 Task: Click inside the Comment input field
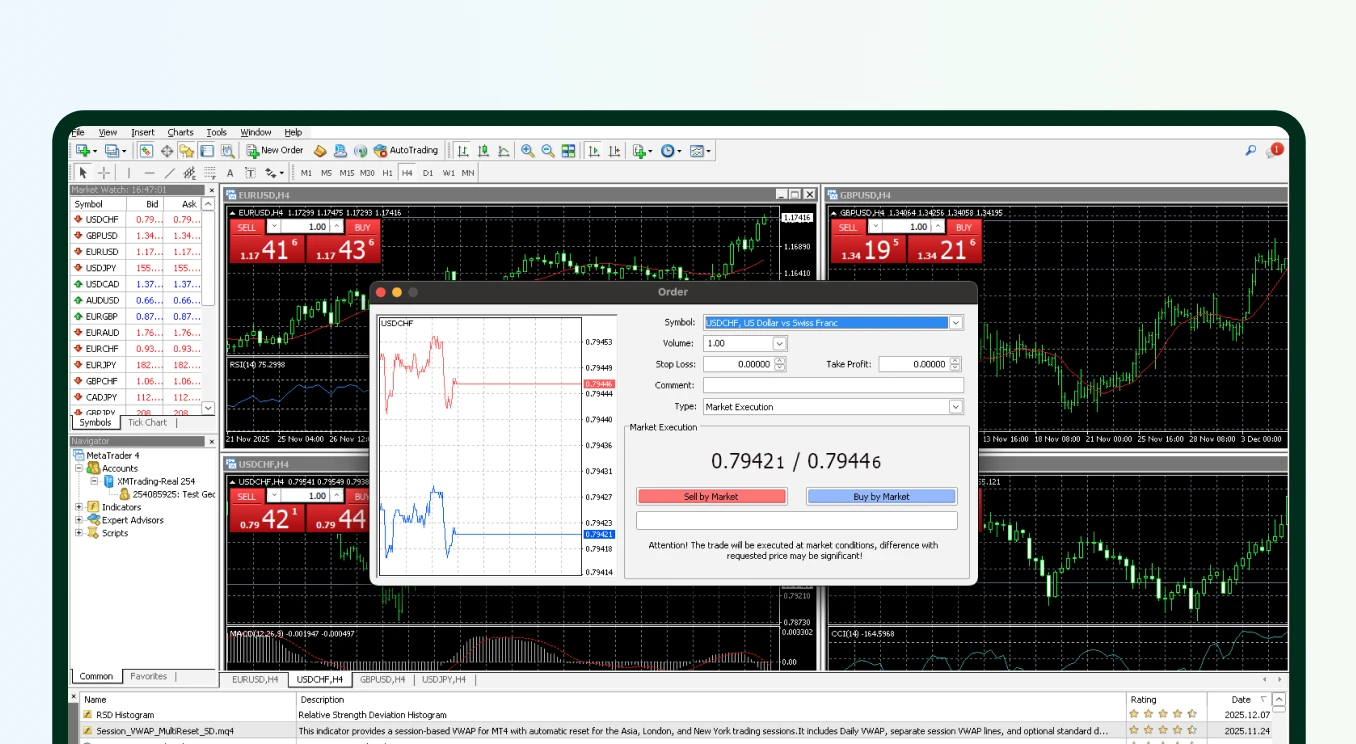pyautogui.click(x=832, y=385)
